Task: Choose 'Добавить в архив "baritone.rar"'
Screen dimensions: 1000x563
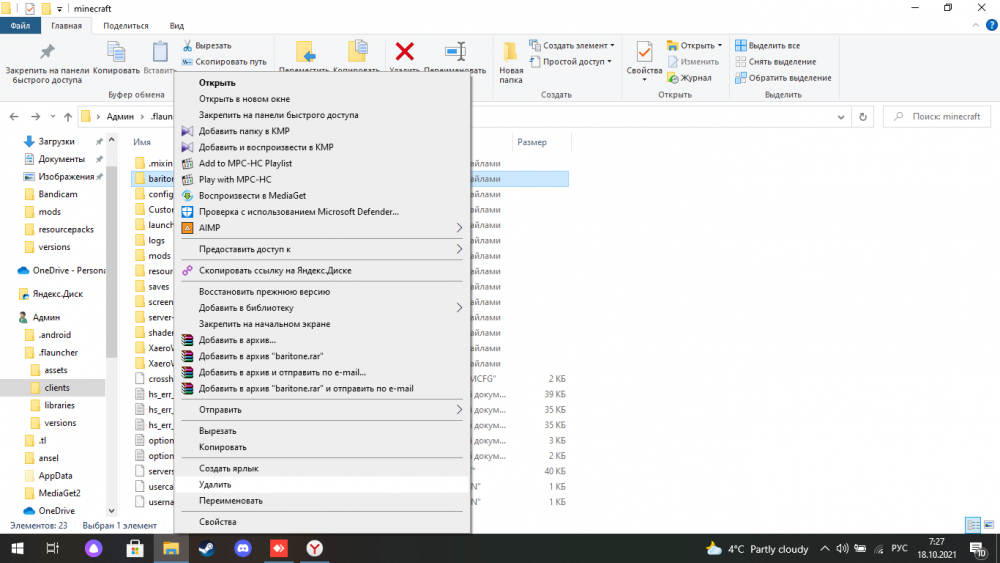Action: (322, 356)
